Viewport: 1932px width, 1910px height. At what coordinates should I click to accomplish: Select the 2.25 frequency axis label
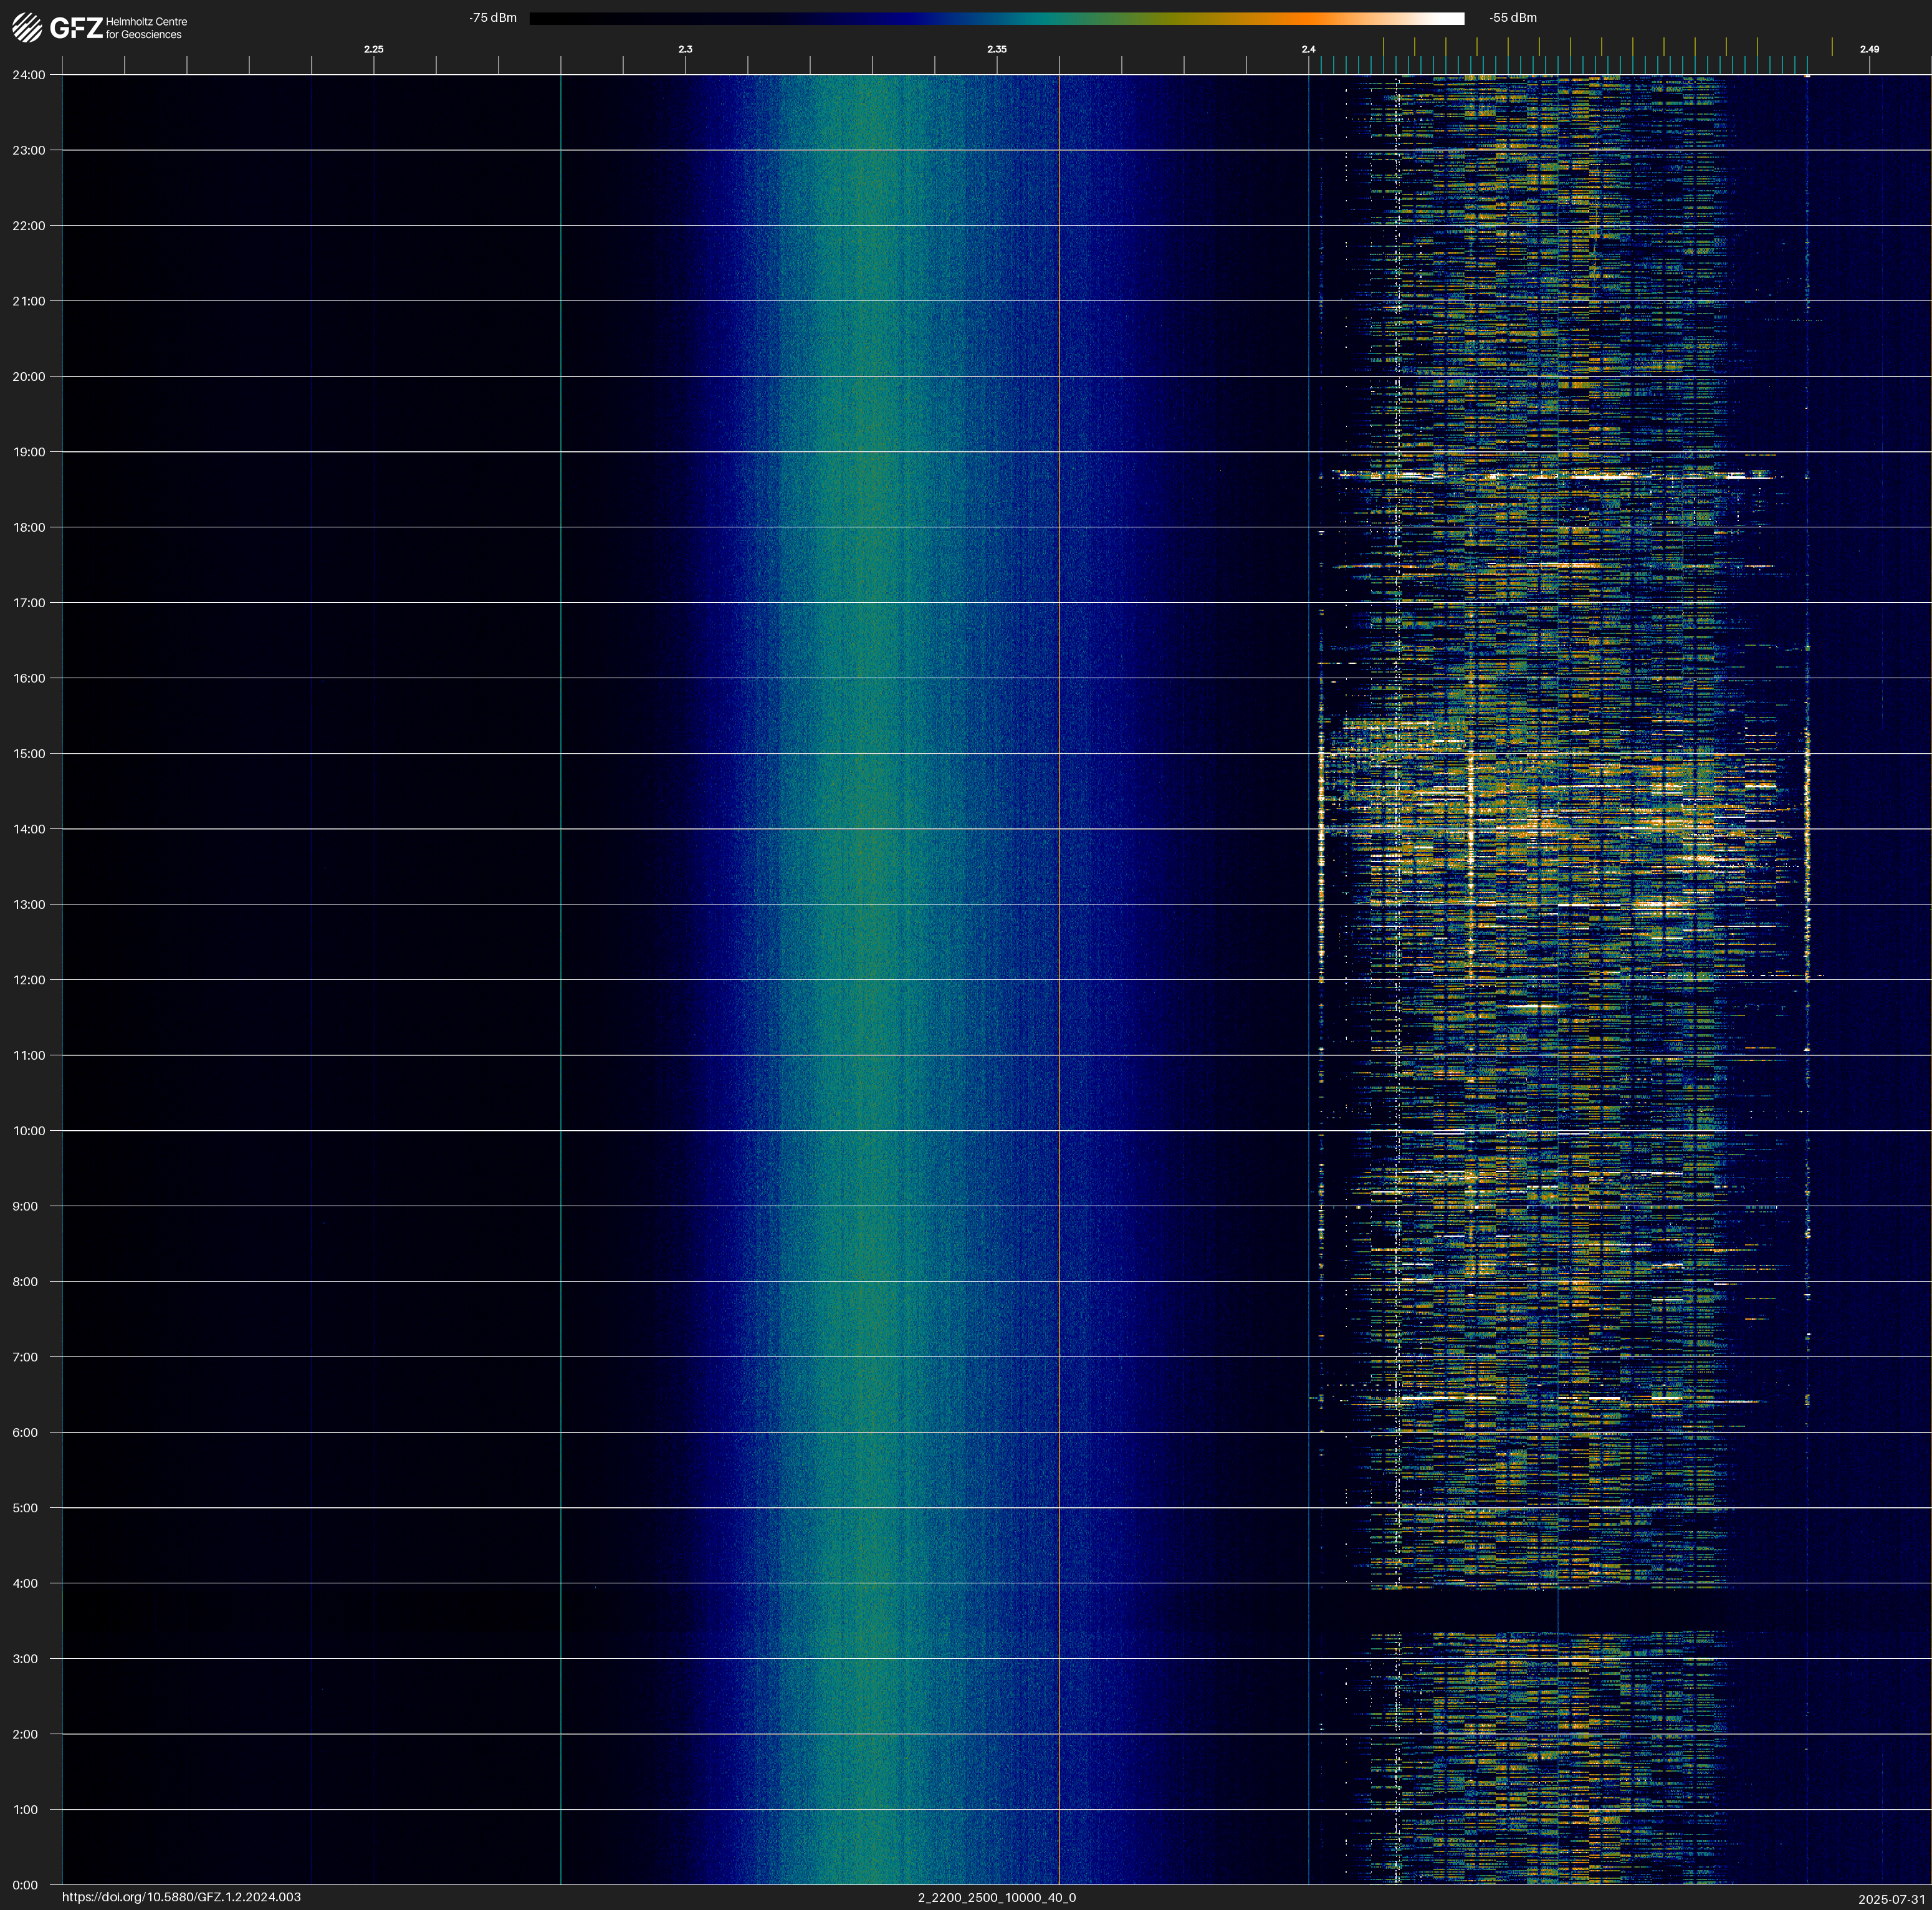pos(373,49)
